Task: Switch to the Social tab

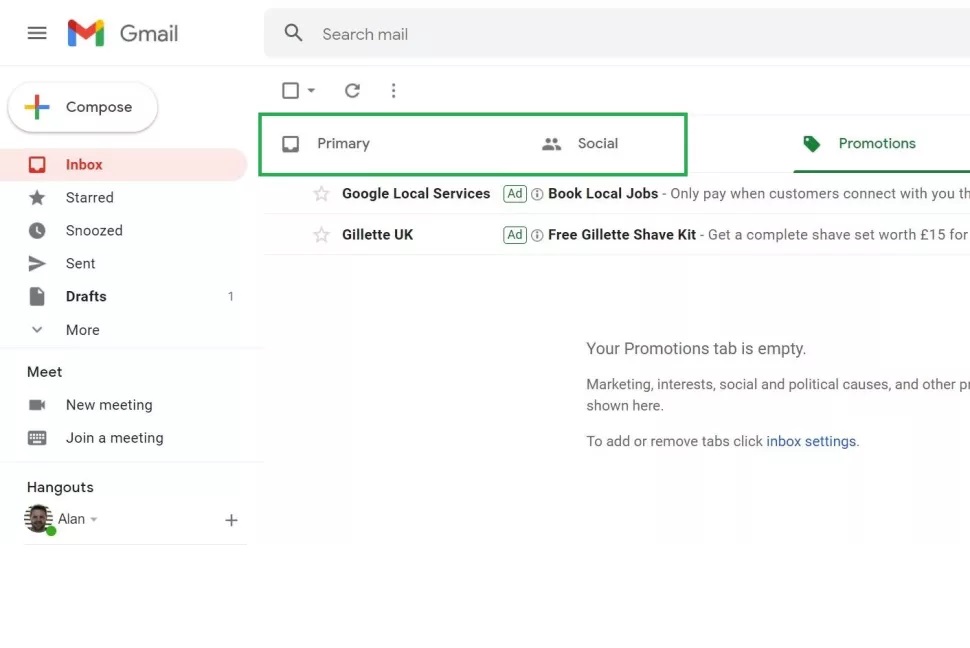Action: coord(580,144)
